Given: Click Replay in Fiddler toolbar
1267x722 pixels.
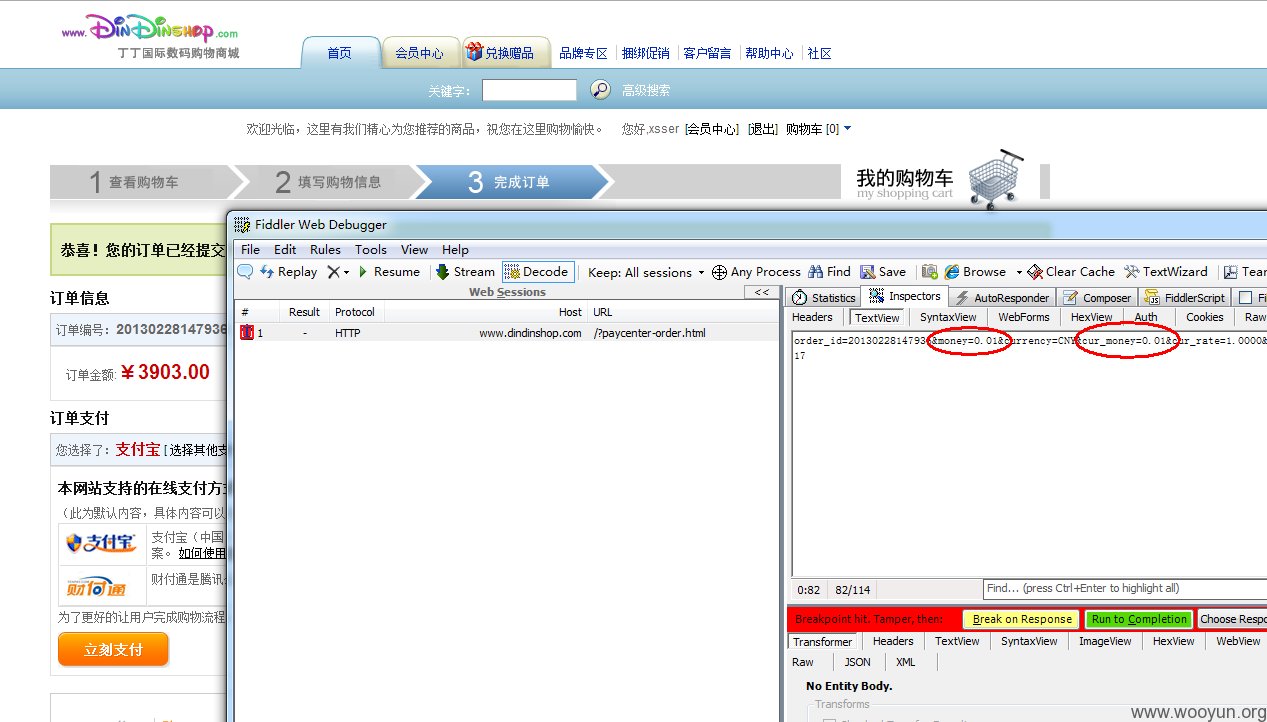Looking at the screenshot, I should point(288,272).
